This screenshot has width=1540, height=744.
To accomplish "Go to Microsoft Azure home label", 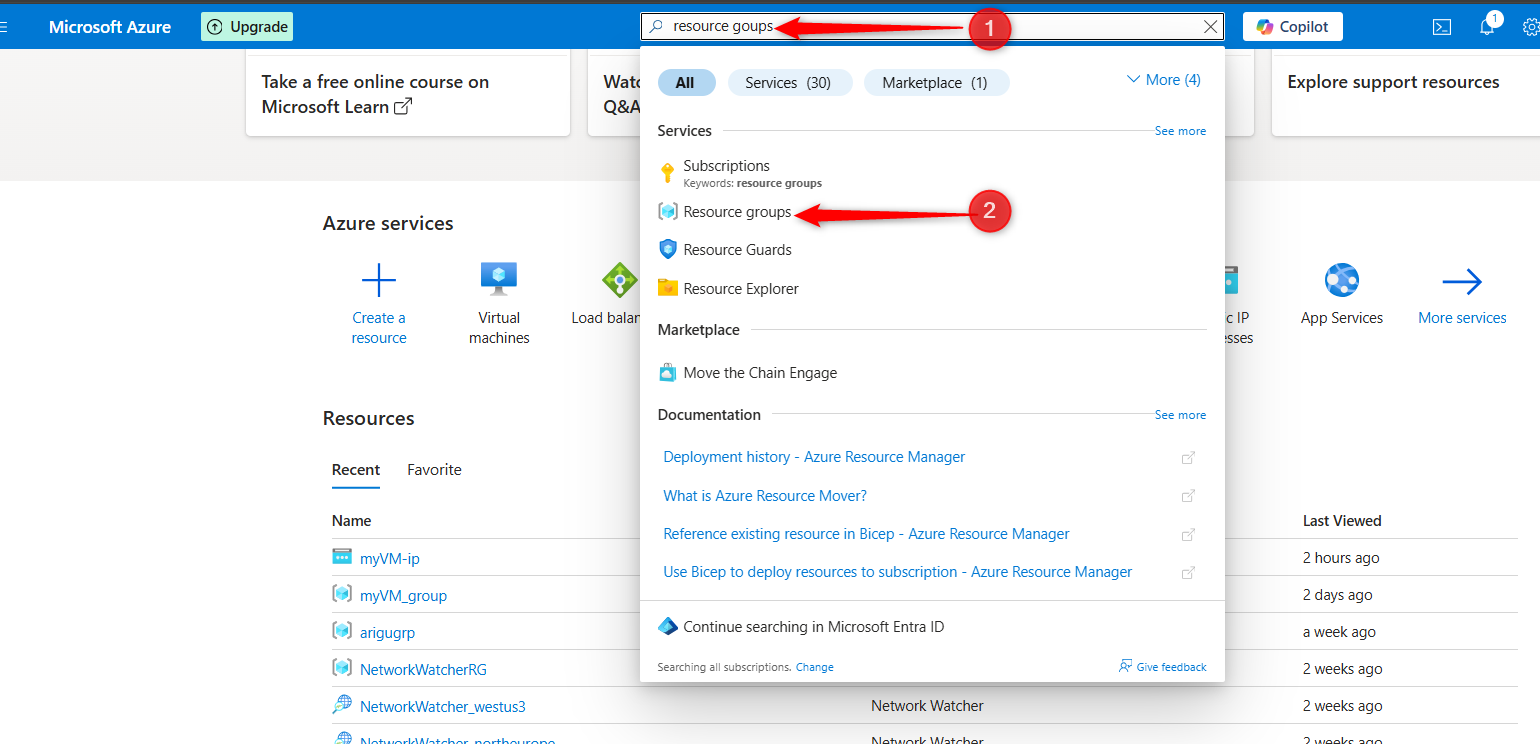I will [x=110, y=27].
